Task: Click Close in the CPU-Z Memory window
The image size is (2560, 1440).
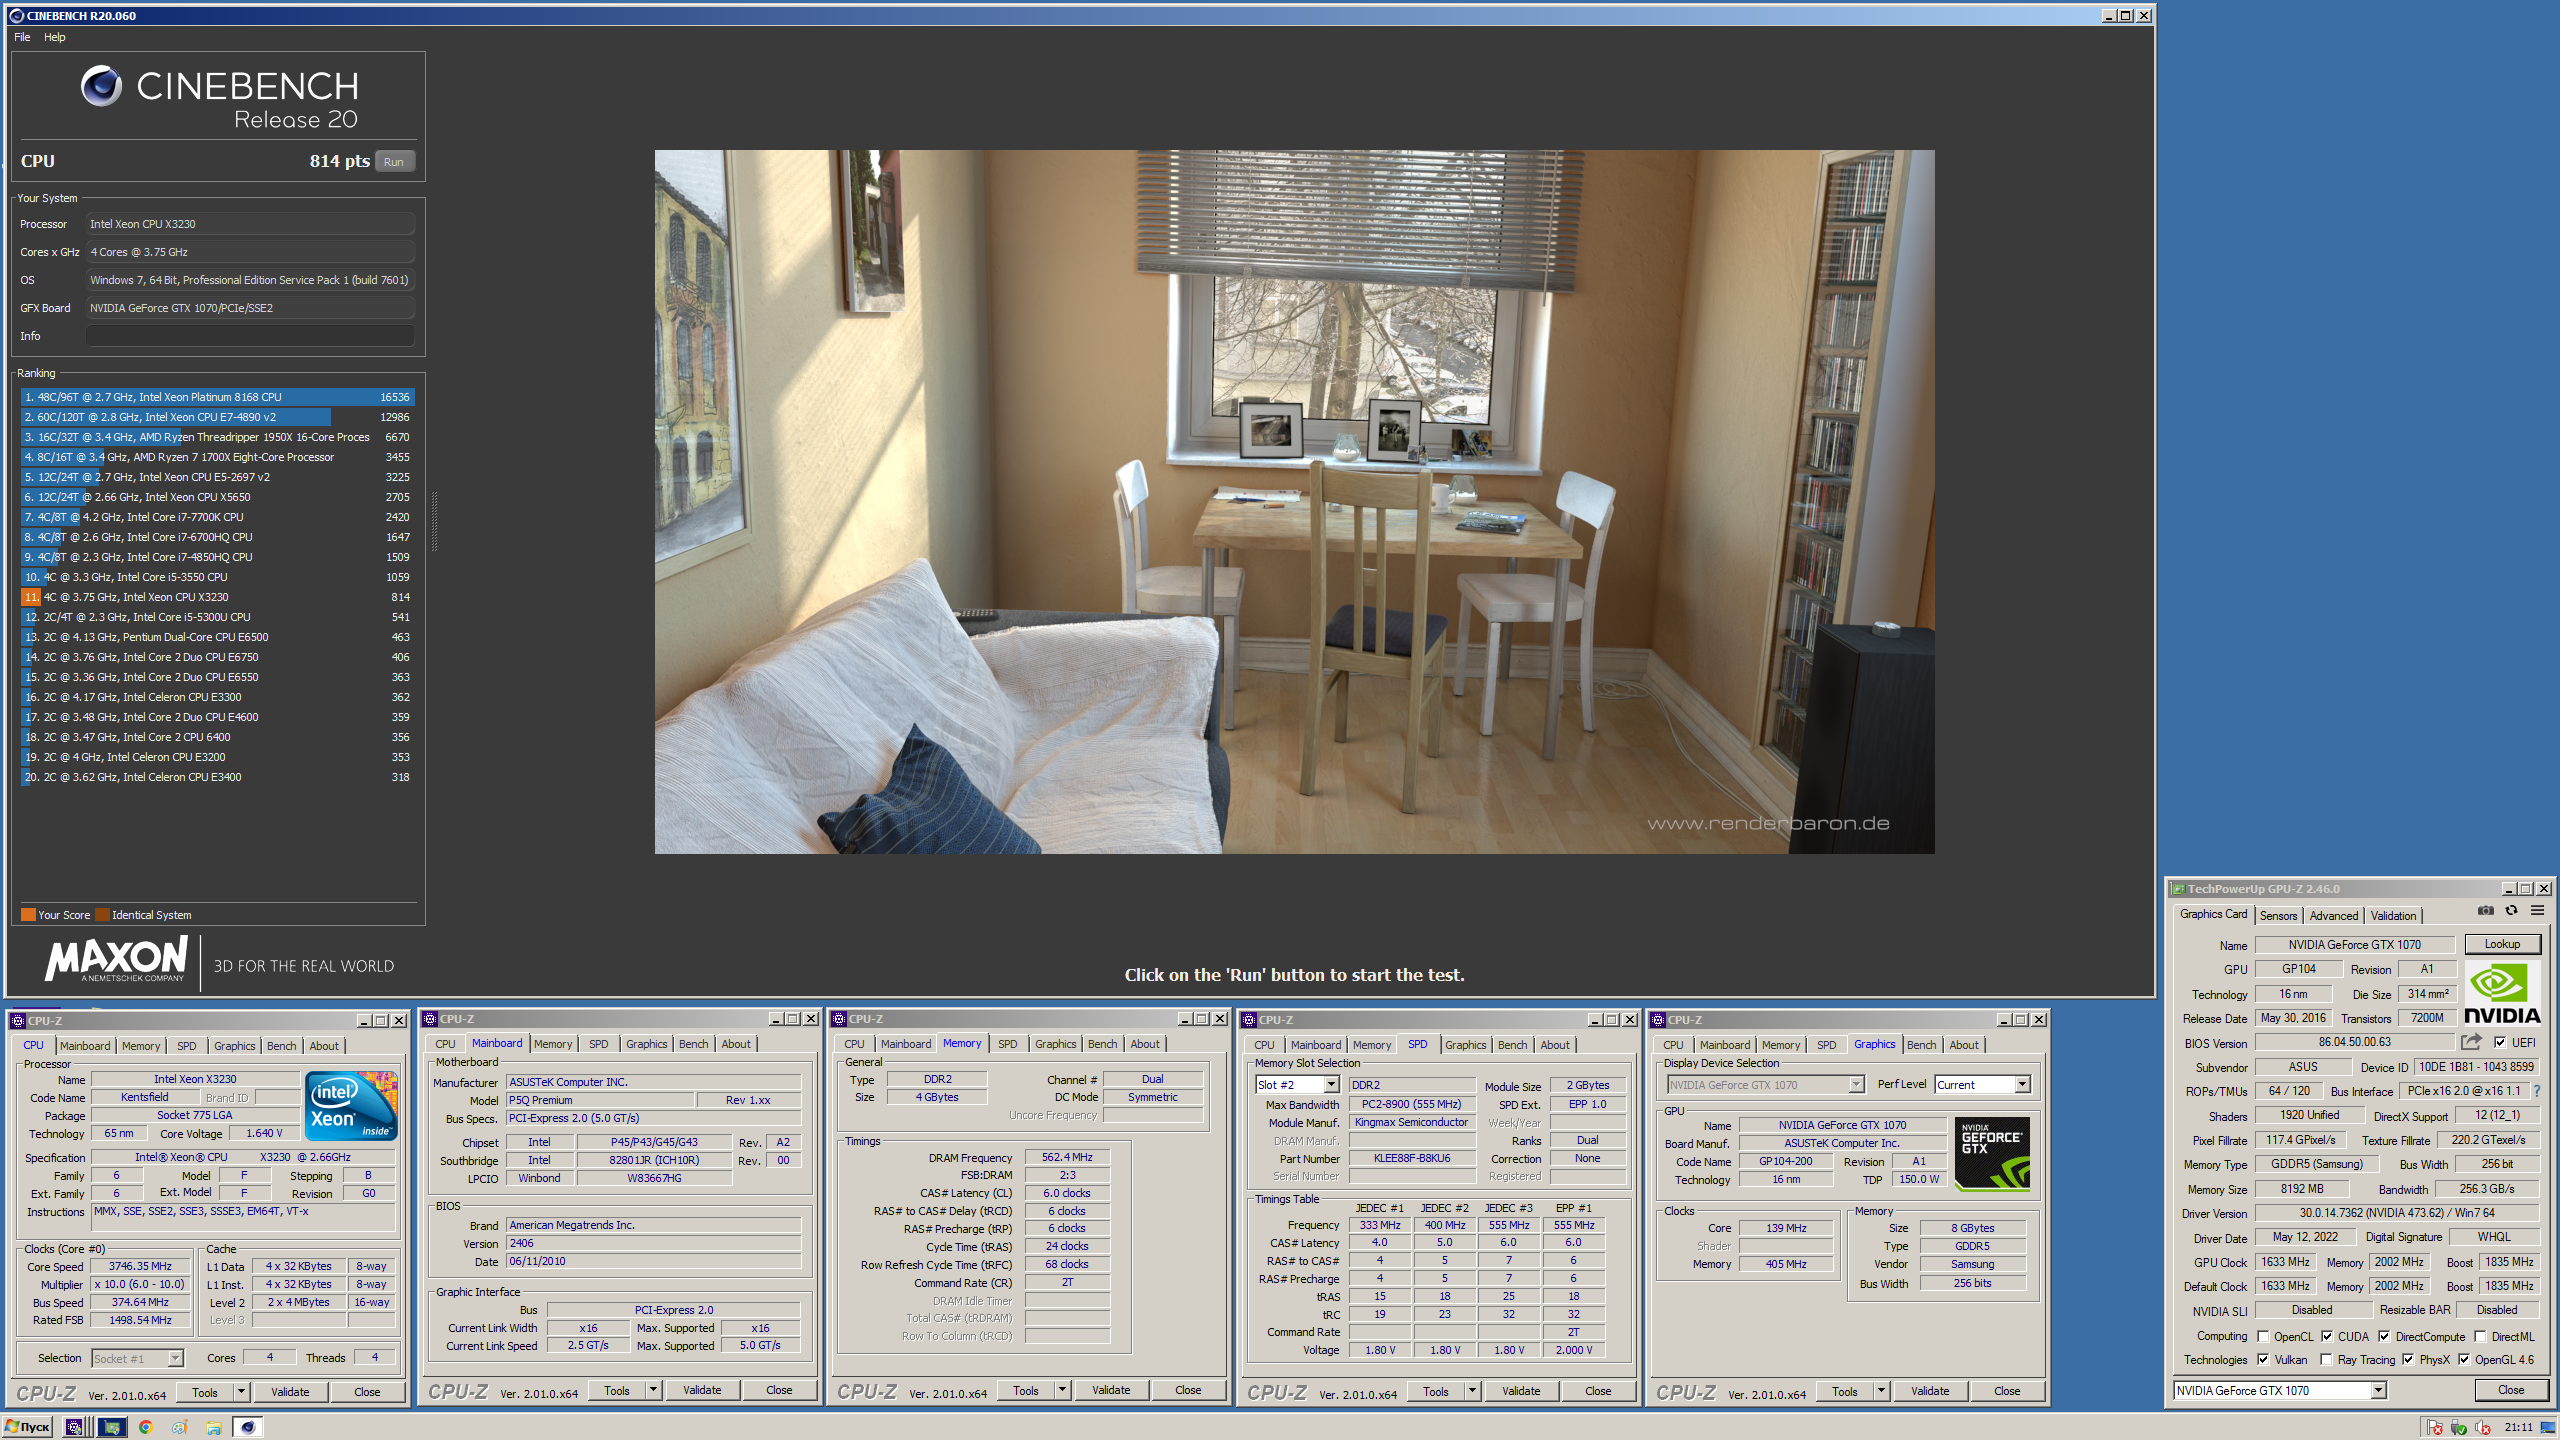Action: (x=1188, y=1390)
